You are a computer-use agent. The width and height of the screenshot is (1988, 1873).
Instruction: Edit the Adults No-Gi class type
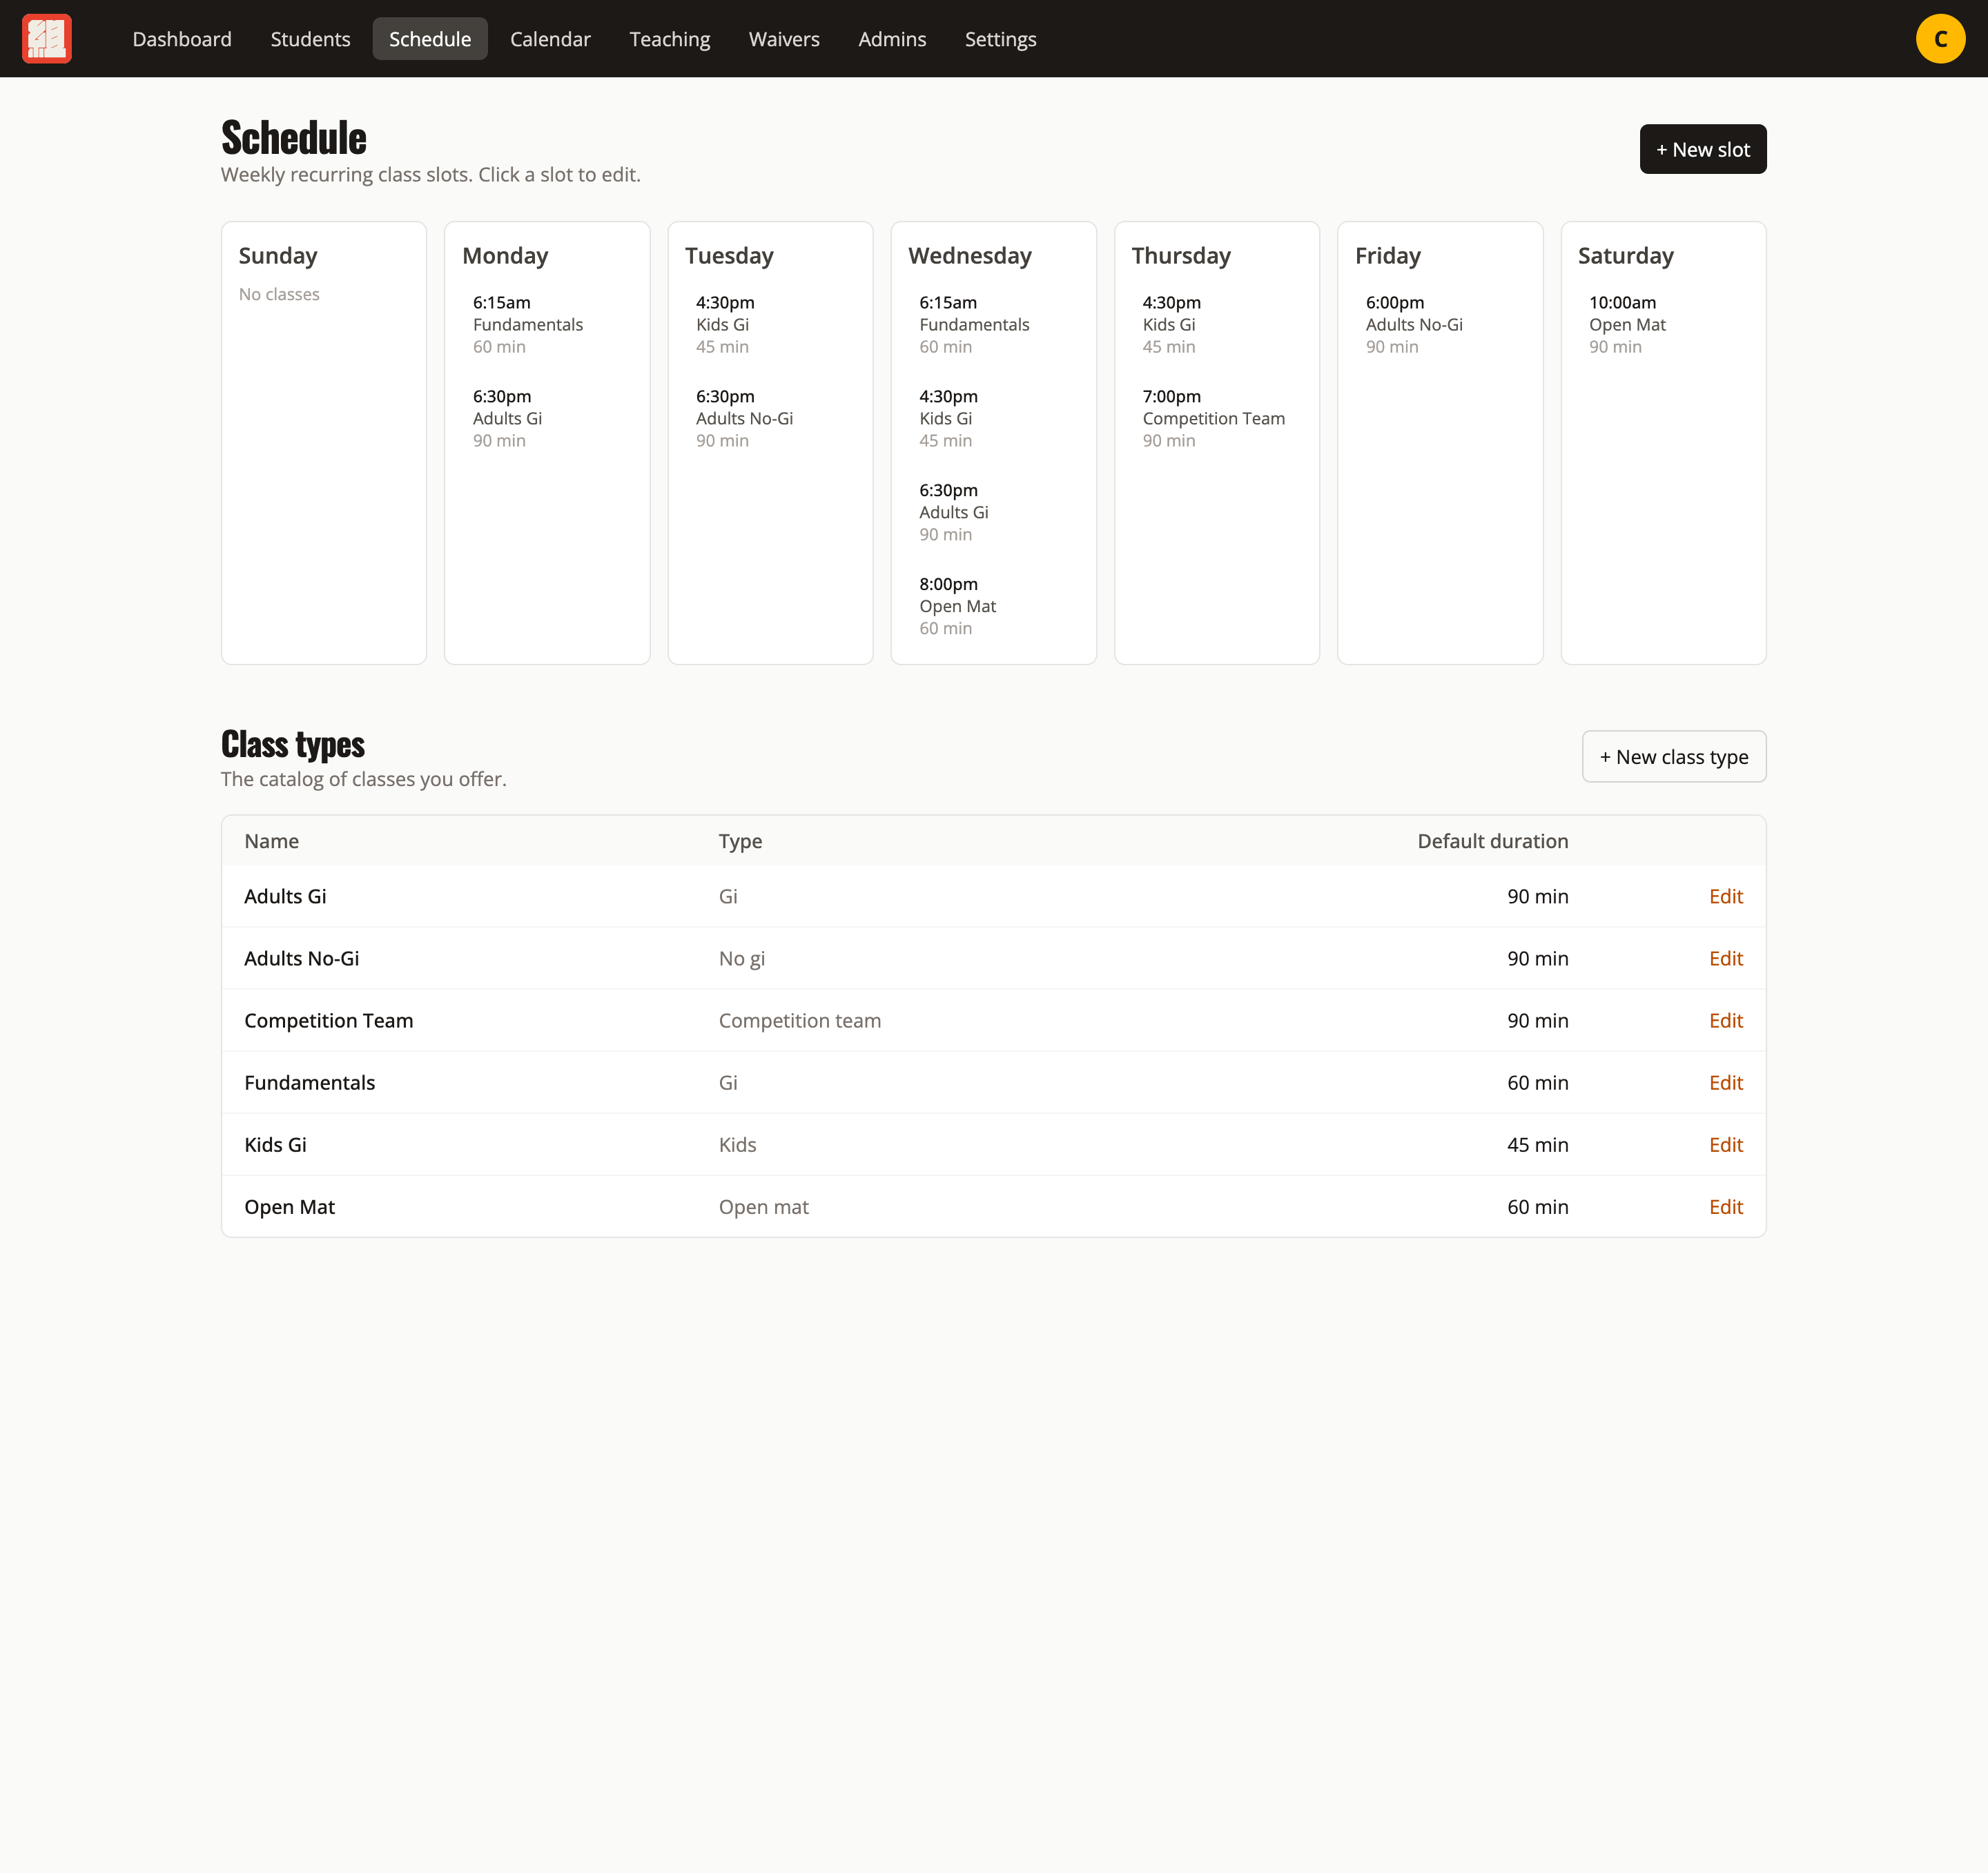[1725, 958]
